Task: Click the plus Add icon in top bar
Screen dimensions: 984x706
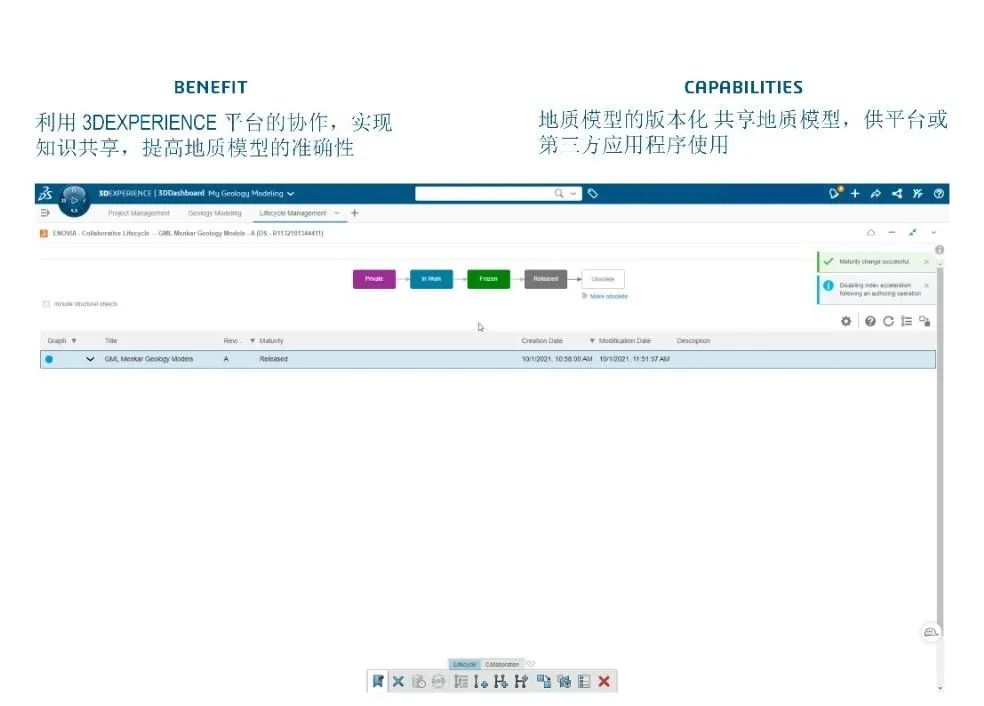Action: click(x=855, y=194)
